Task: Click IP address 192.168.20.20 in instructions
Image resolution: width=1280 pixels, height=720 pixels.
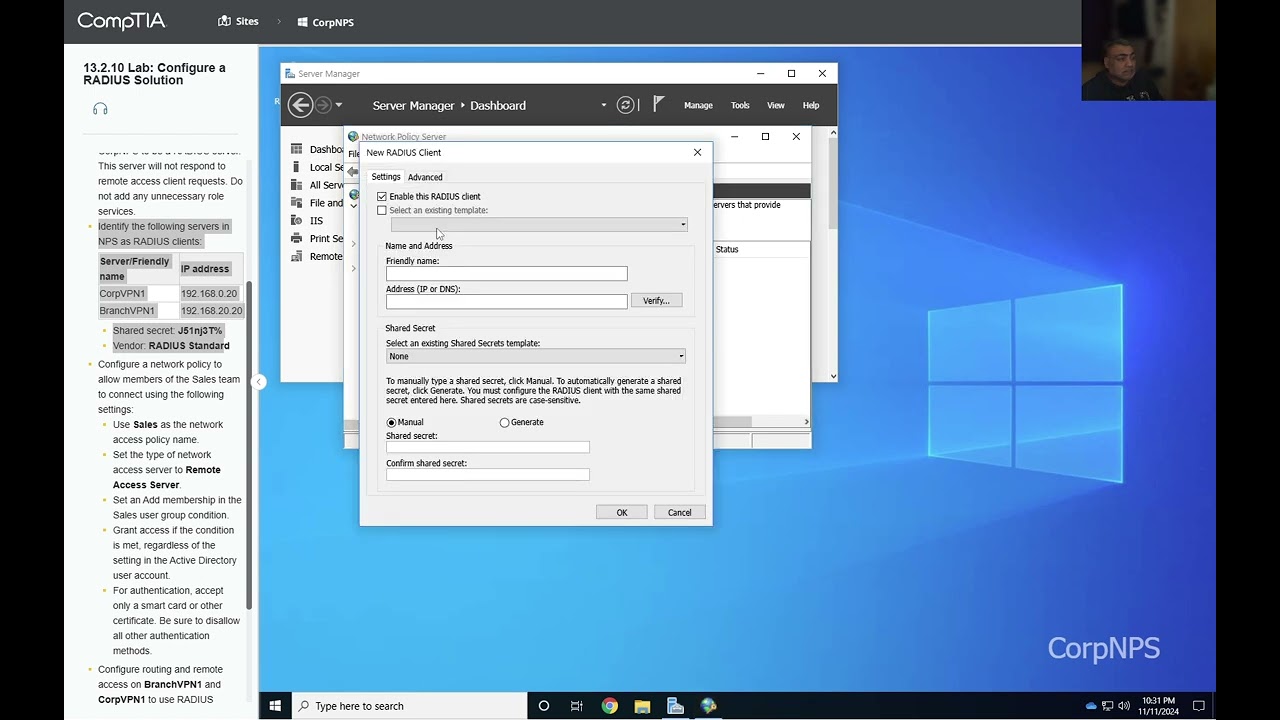Action: 212,311
